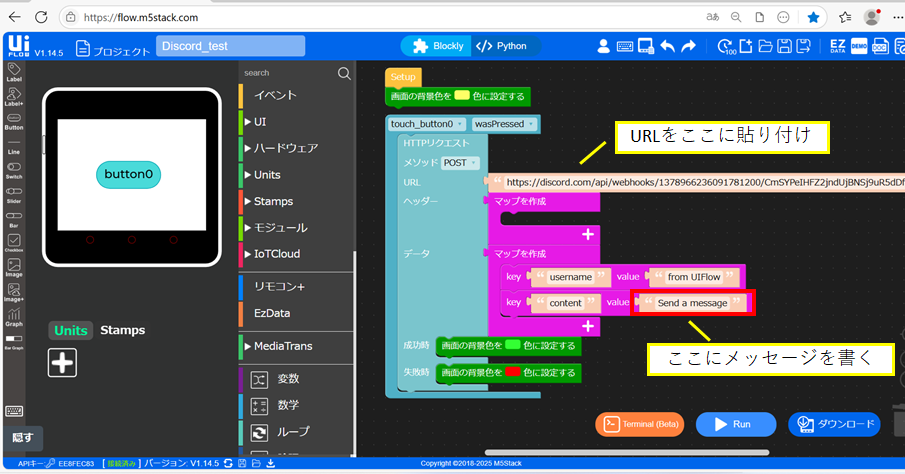Click the button0 element on device preview
This screenshot has height=474, width=905.
[128, 174]
